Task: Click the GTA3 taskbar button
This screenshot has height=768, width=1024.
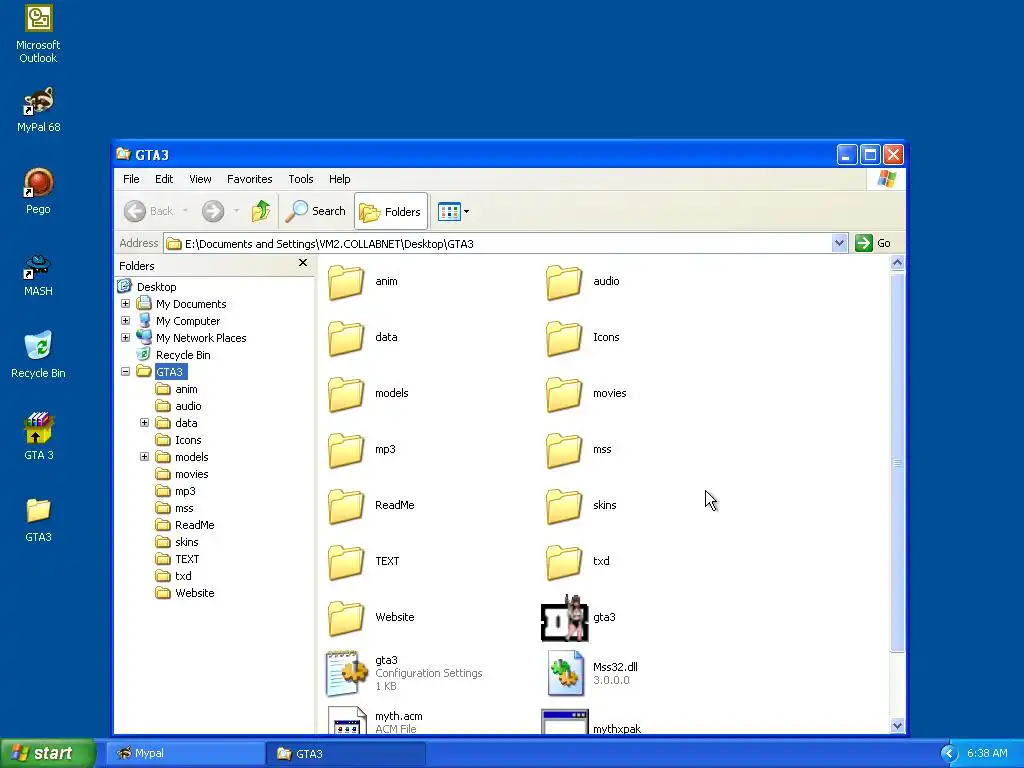Action: tap(346, 754)
